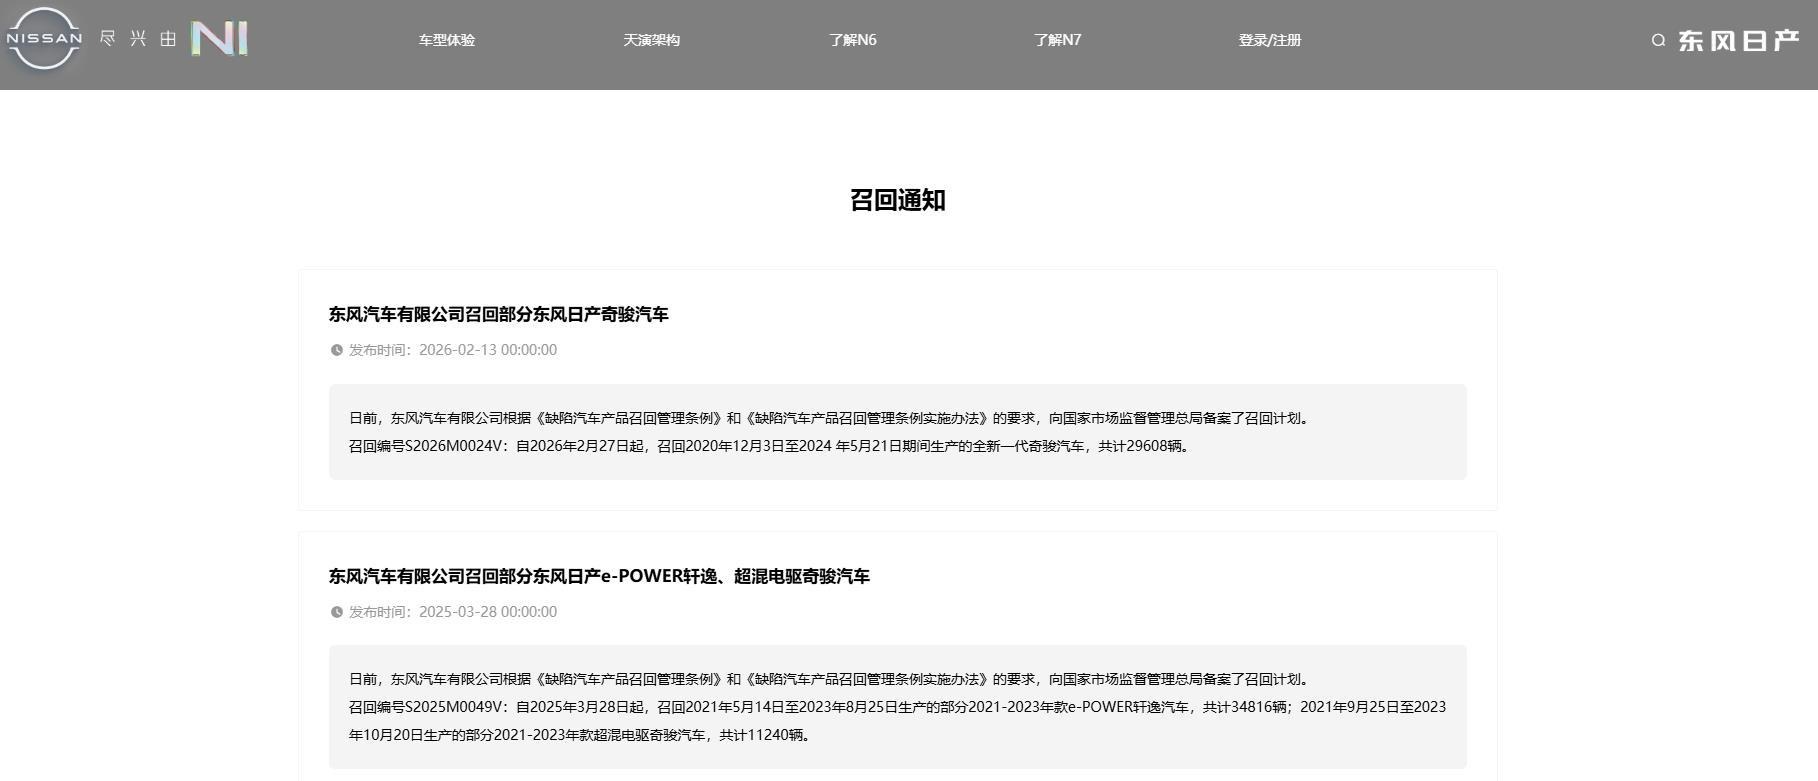Open the 天演架构 menu
This screenshot has height=781, width=1818.
coord(651,40)
